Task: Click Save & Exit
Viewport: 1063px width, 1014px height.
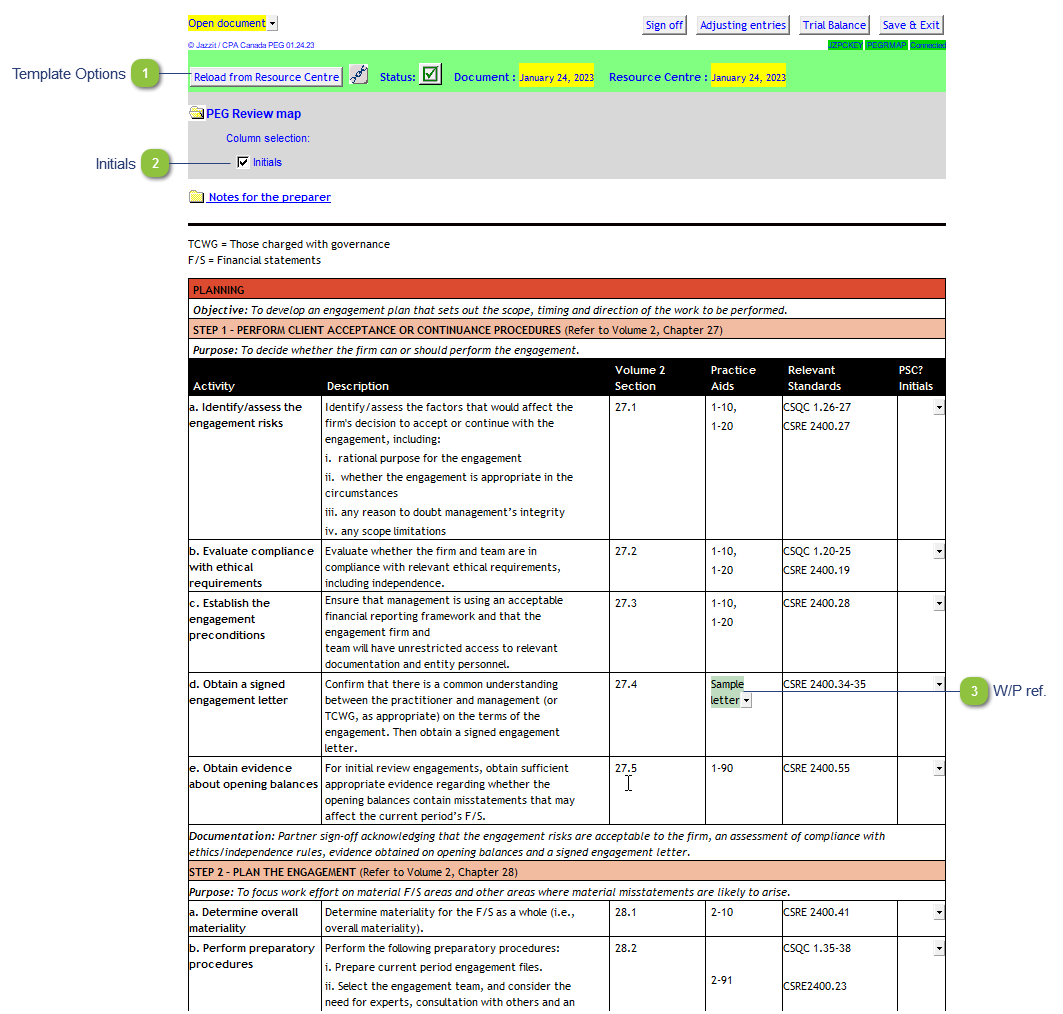Action: (x=911, y=25)
